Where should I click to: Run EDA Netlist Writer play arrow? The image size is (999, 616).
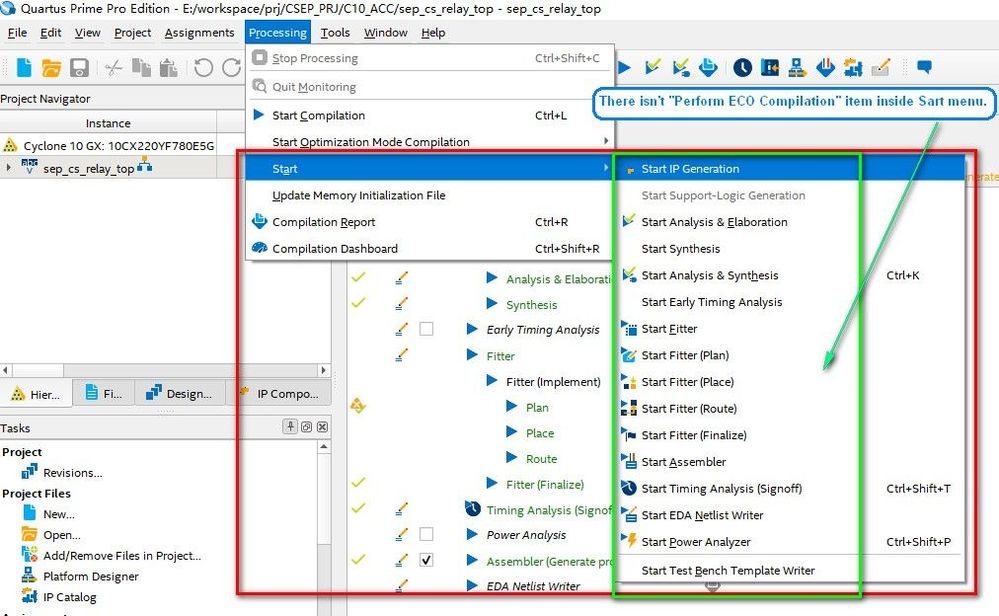(x=472, y=585)
